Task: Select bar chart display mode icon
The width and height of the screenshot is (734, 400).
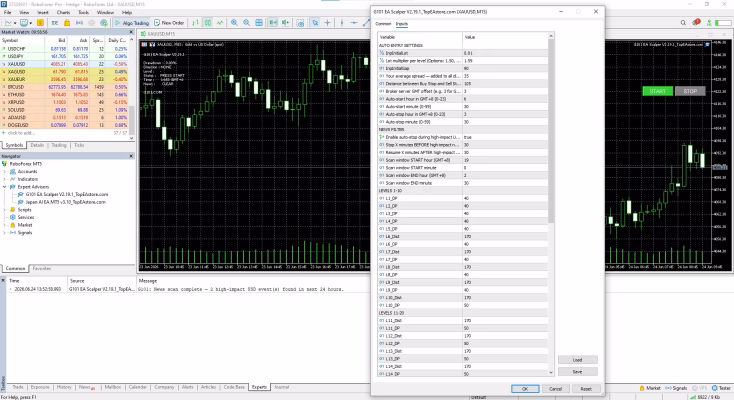Action: 195,22
